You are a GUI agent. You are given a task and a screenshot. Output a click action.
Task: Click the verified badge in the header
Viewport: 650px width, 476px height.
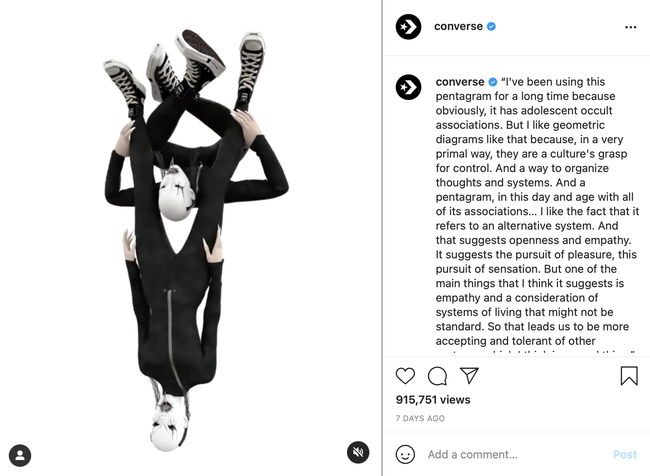point(491,27)
